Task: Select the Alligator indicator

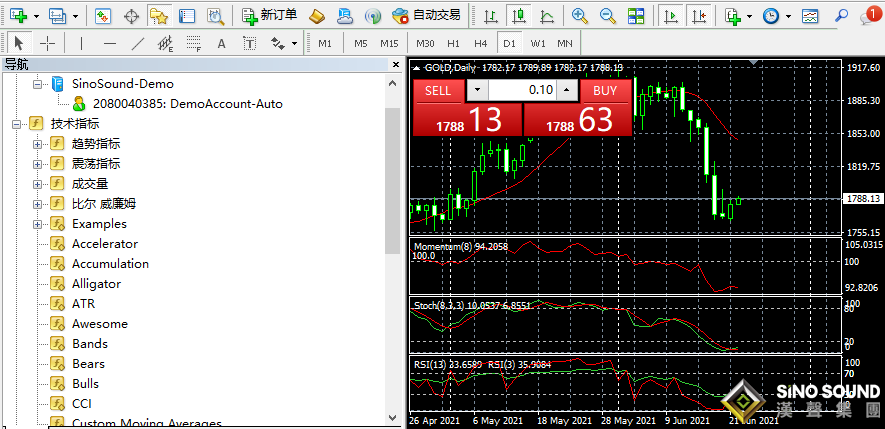Action: tap(96, 284)
